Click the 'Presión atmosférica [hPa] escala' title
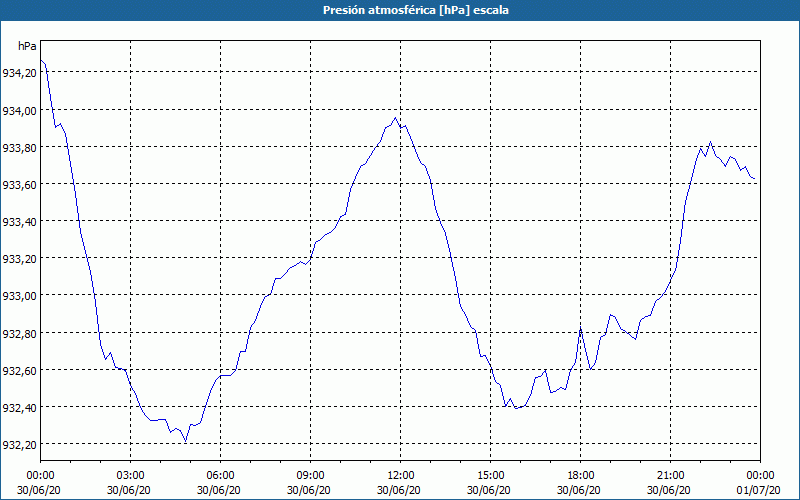The image size is (800, 500). pos(416,10)
